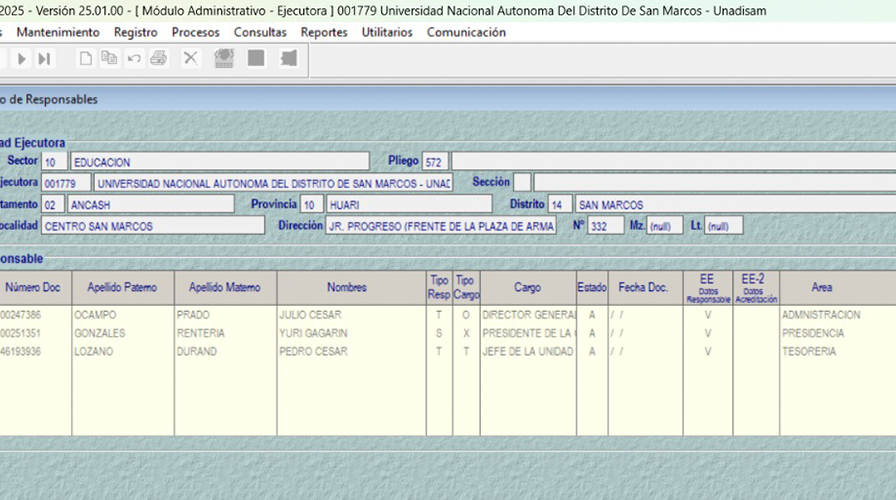Image resolution: width=896 pixels, height=500 pixels.
Task: Click the SAN MARCOS district field
Action: pos(736,205)
